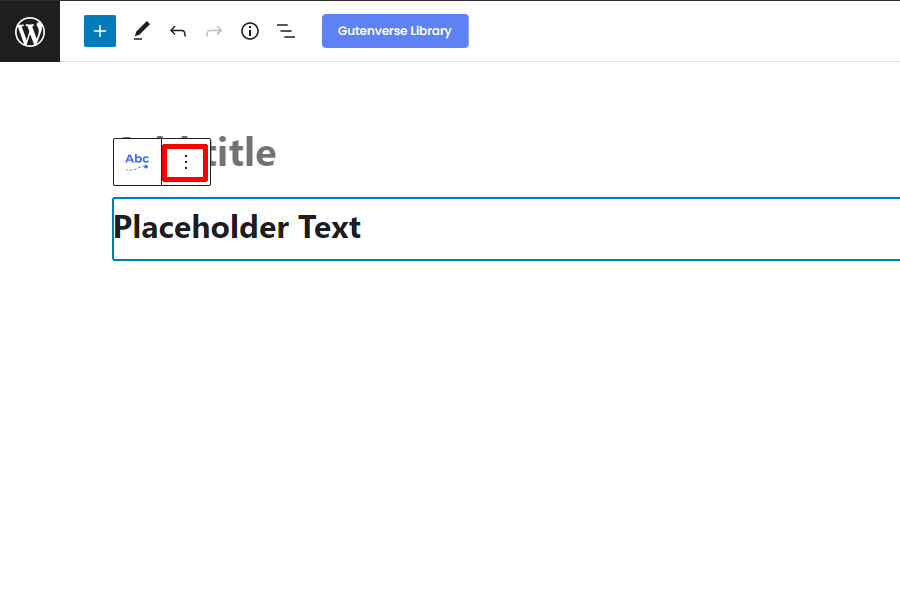Open the List View outline

(x=286, y=31)
